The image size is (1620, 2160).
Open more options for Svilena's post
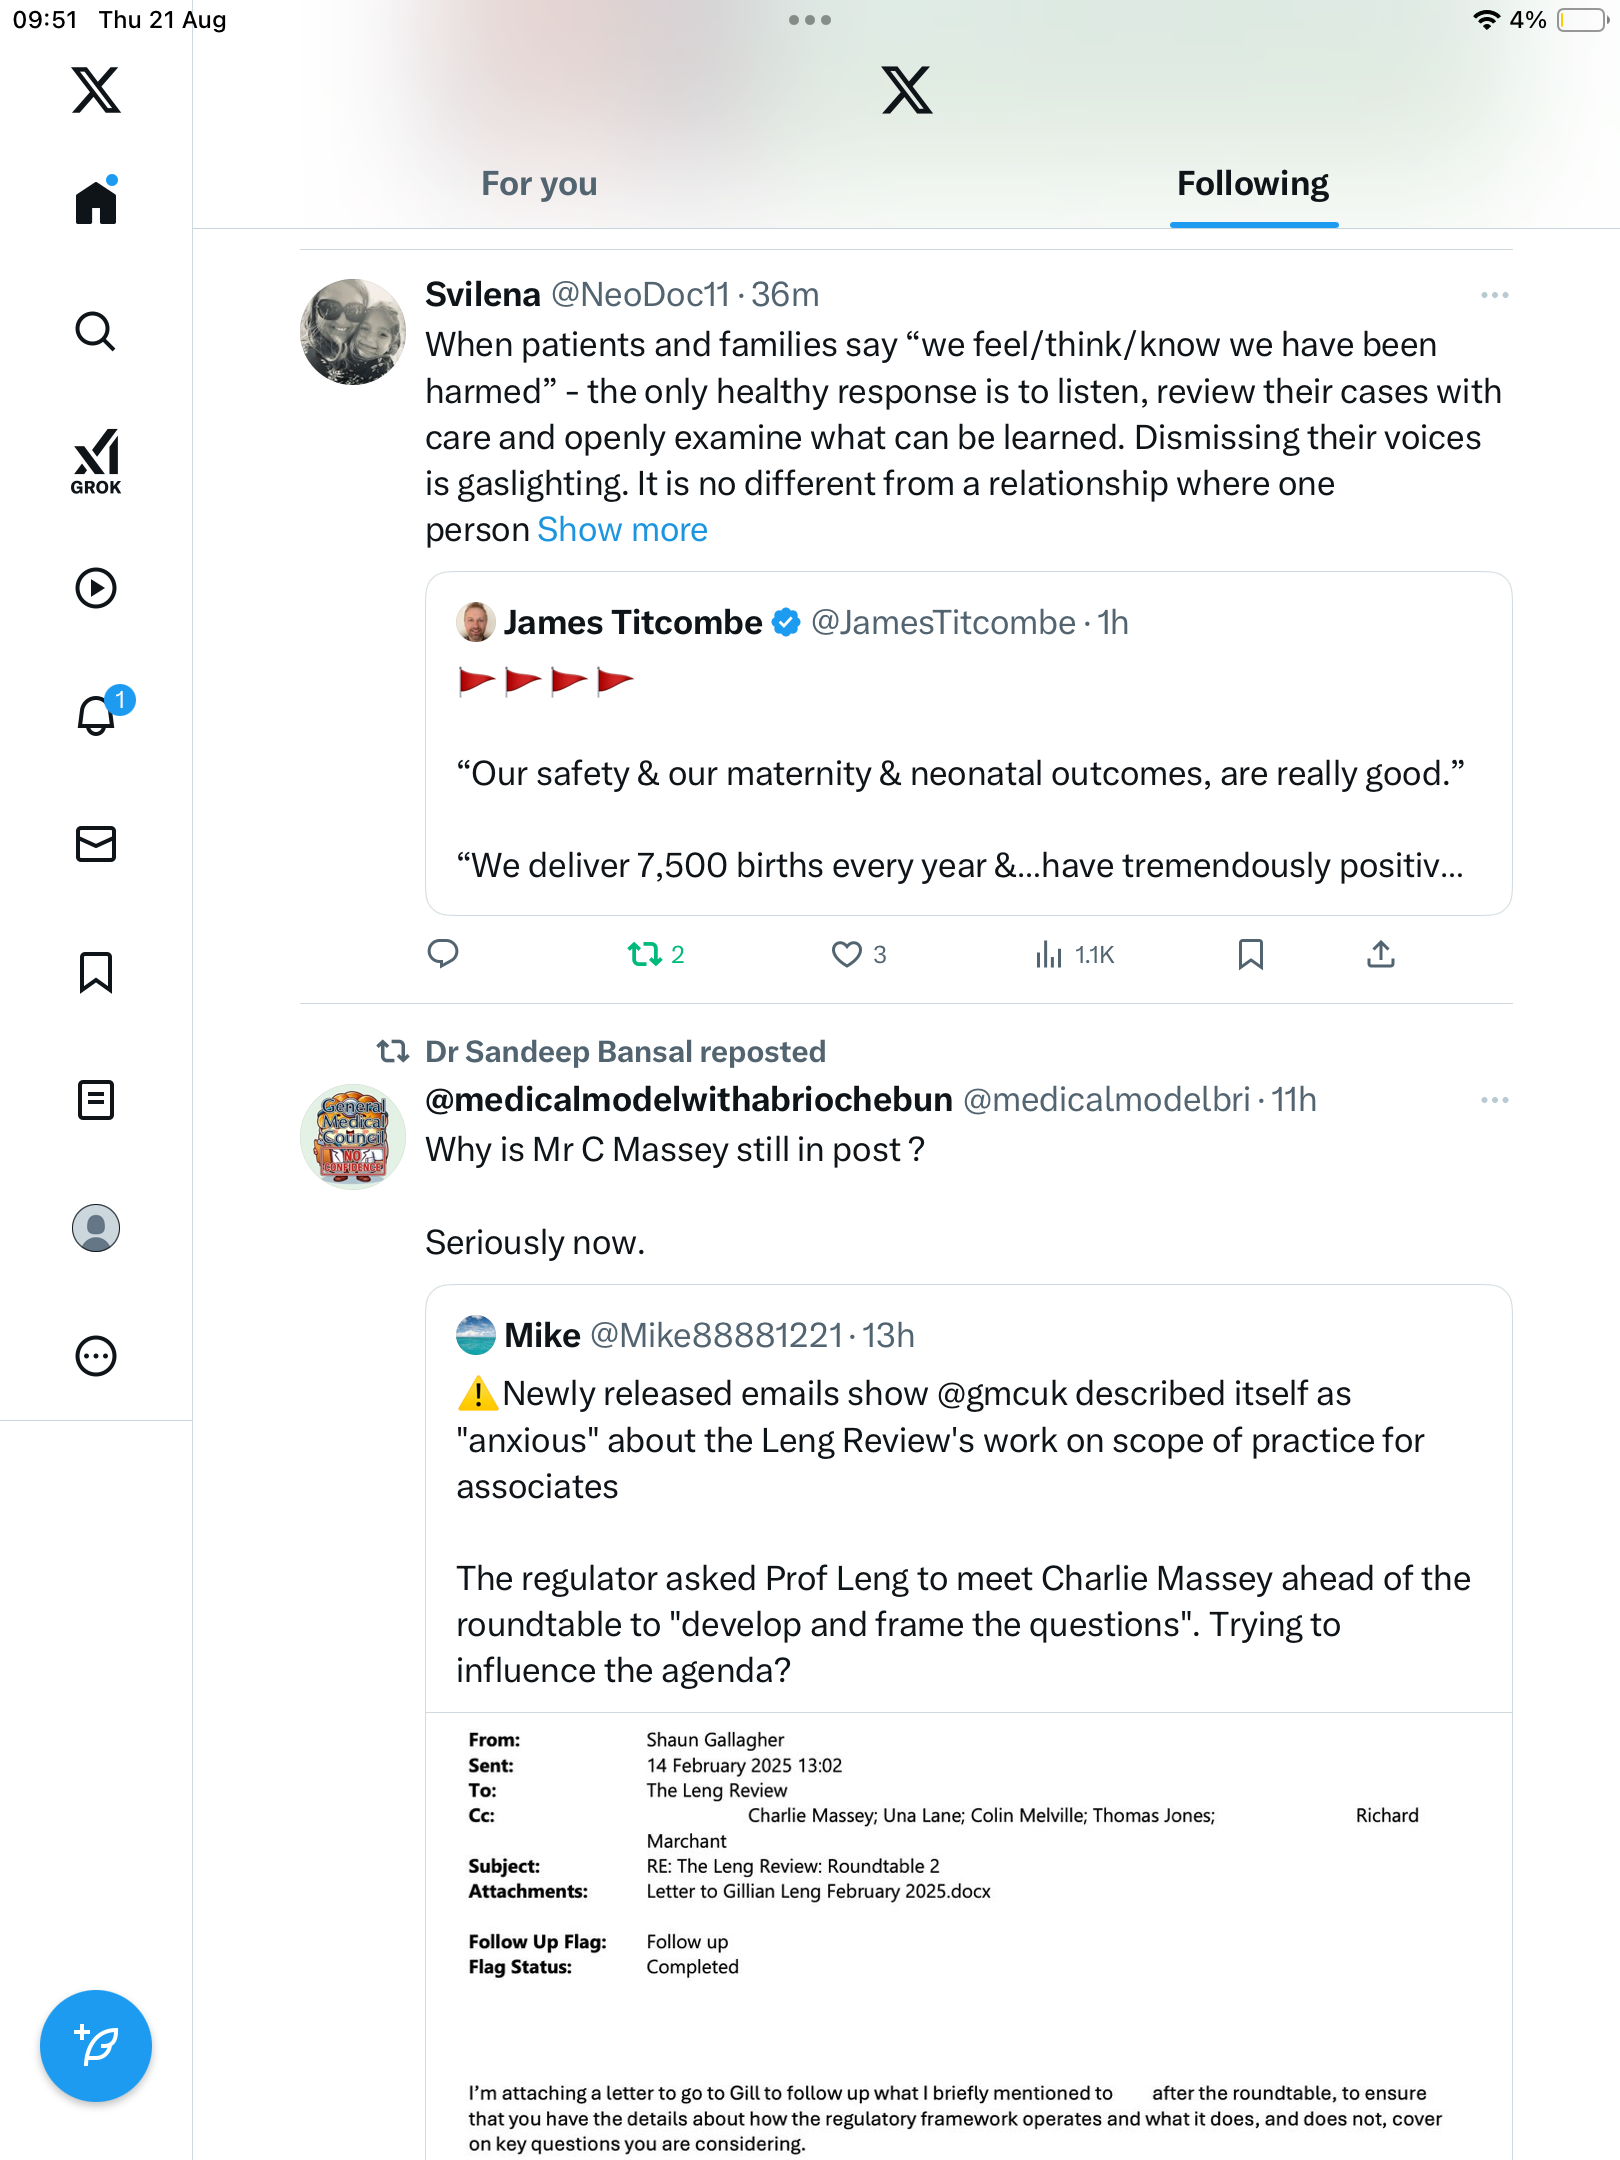click(1494, 295)
